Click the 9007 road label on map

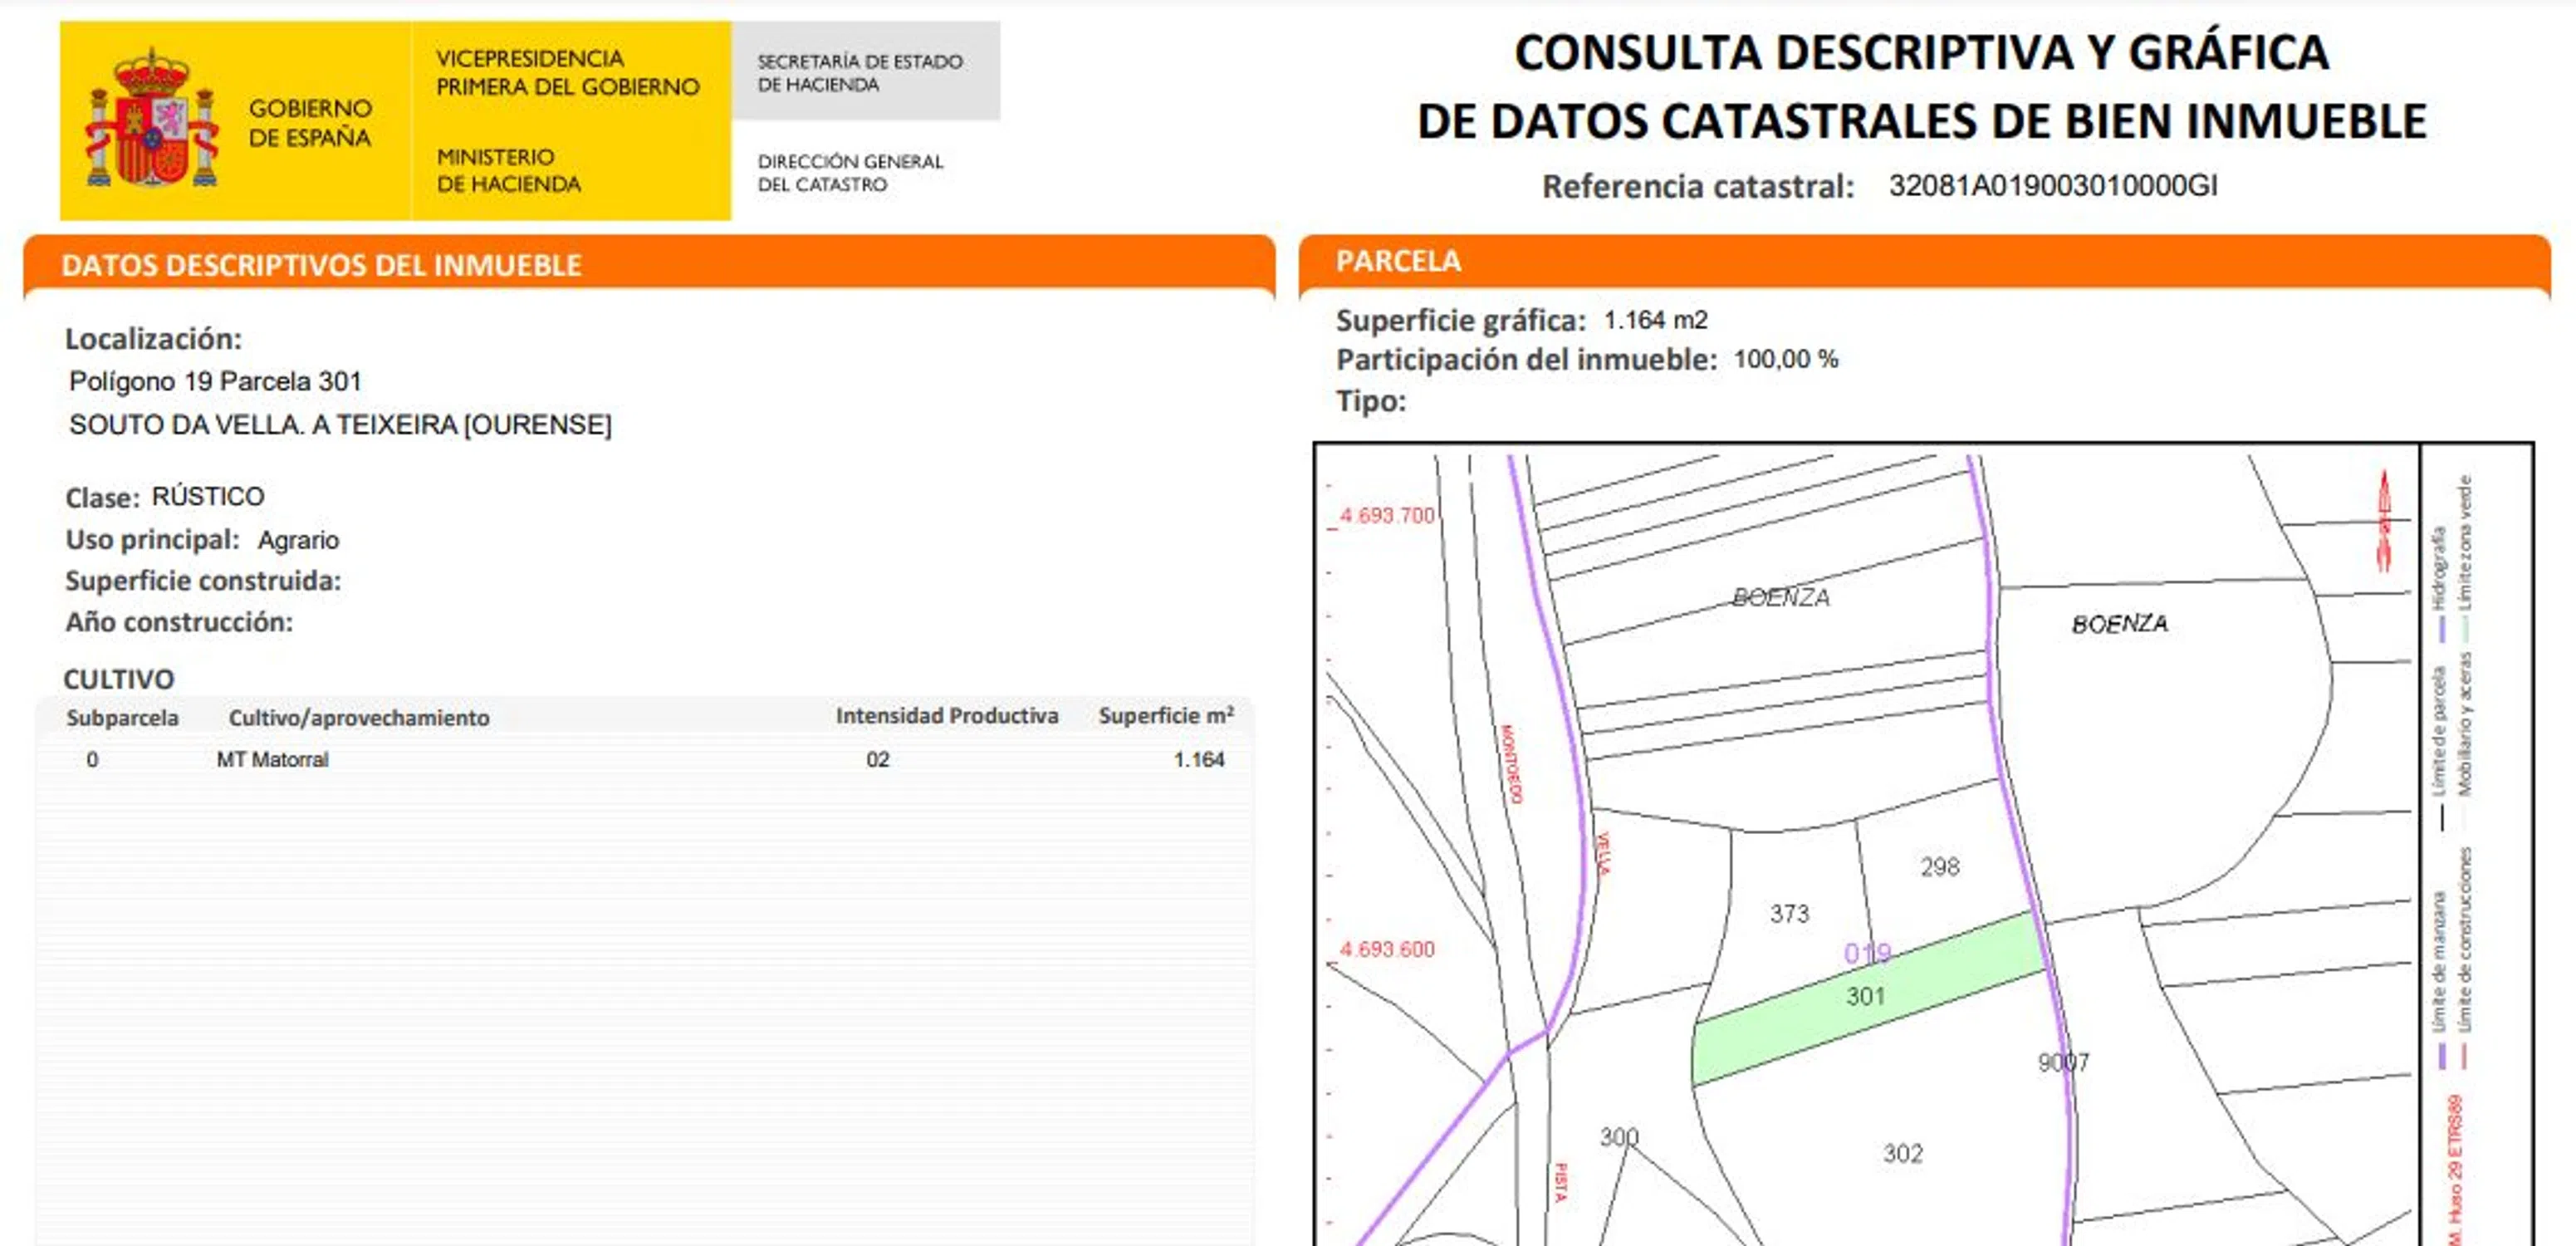coord(2063,1063)
